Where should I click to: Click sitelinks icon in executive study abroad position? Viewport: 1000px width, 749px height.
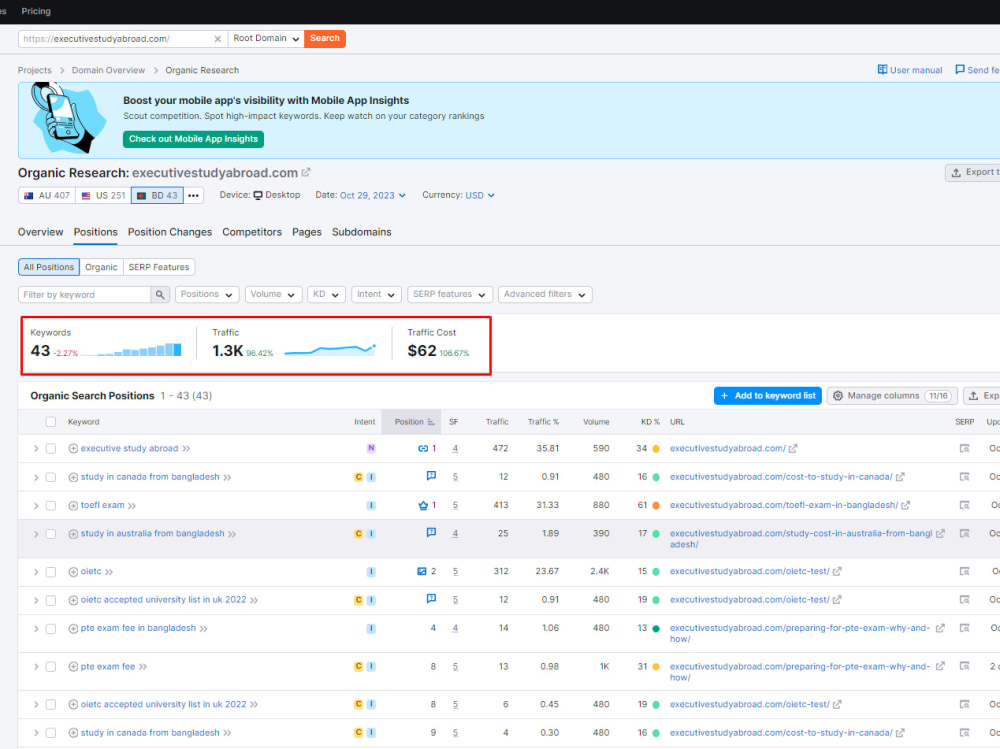[423, 449]
